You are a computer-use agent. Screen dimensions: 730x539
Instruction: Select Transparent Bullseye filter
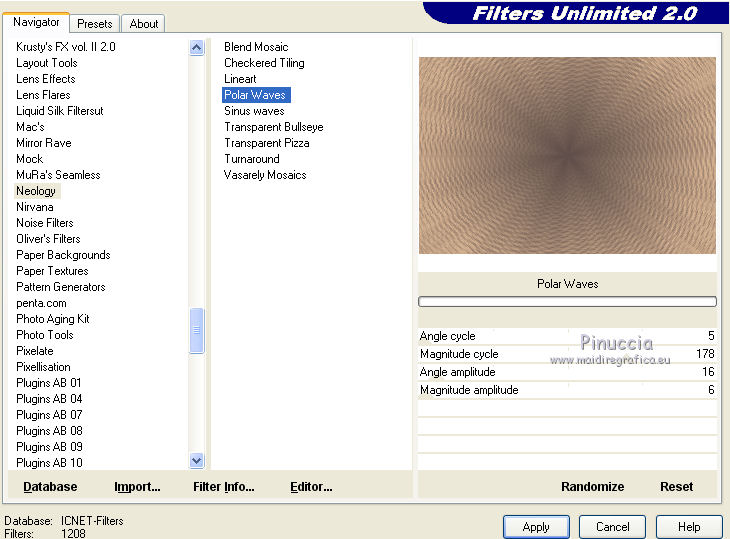click(x=274, y=127)
